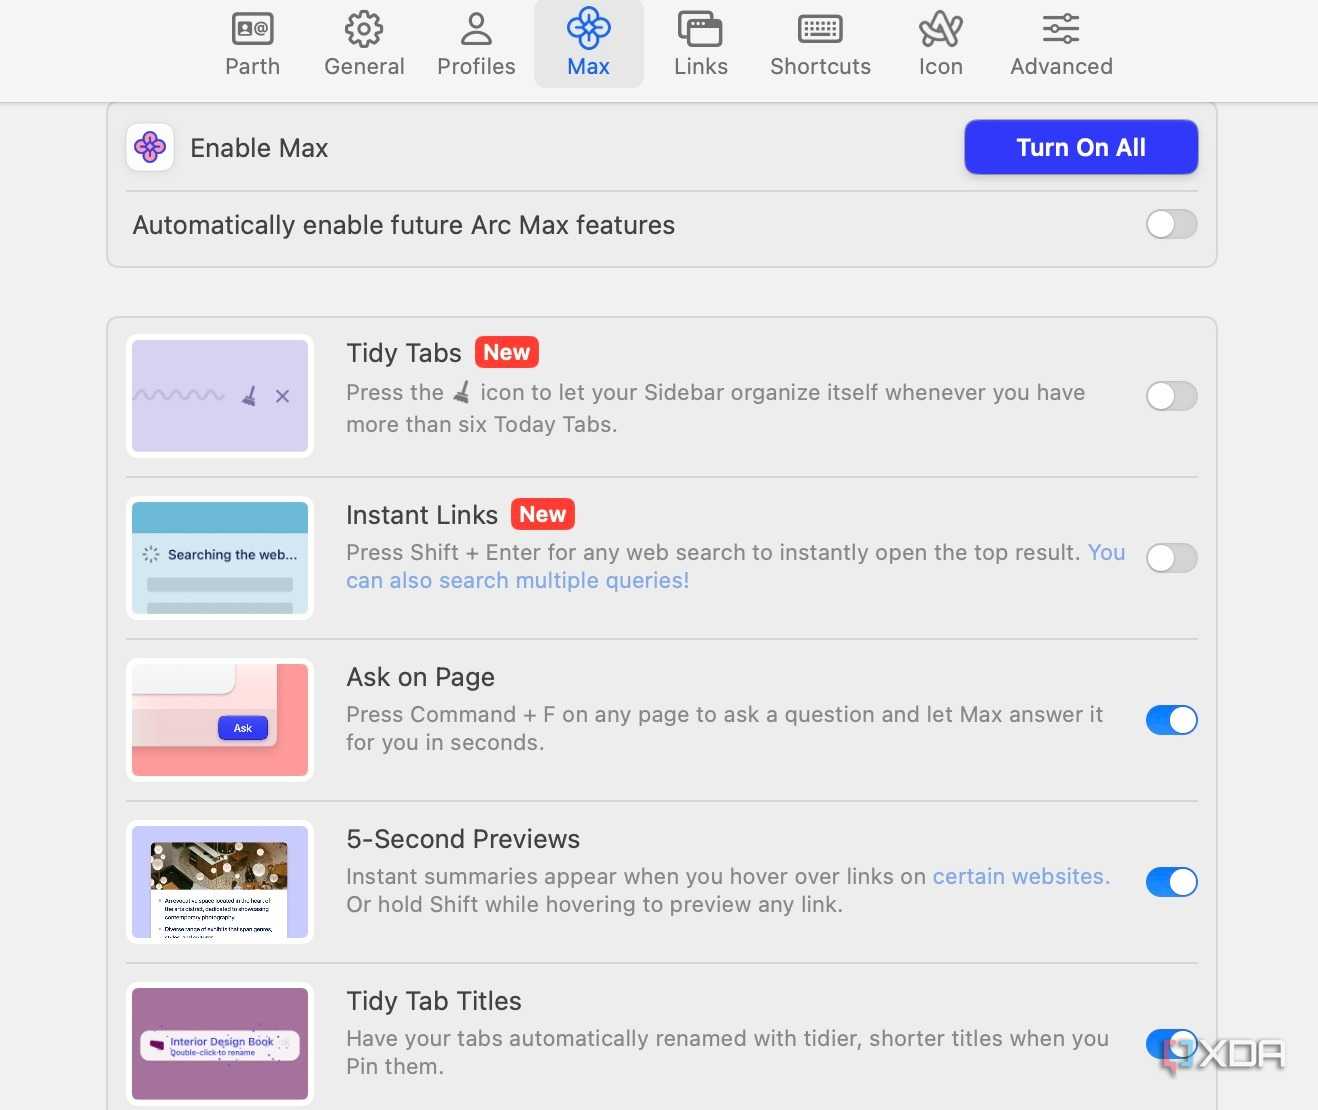Viewport: 1318px width, 1110px height.
Task: Open the 'certain websites' link
Action: [1021, 876]
